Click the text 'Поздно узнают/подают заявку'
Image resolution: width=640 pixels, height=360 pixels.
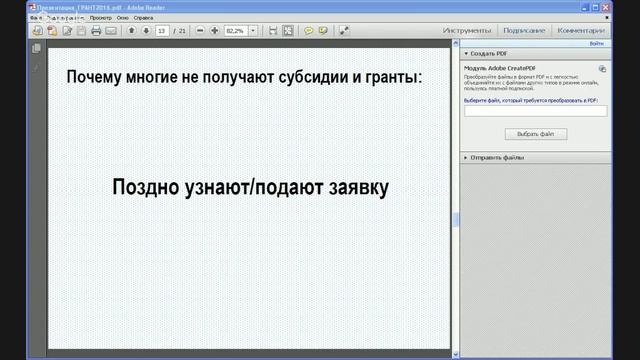click(250, 187)
